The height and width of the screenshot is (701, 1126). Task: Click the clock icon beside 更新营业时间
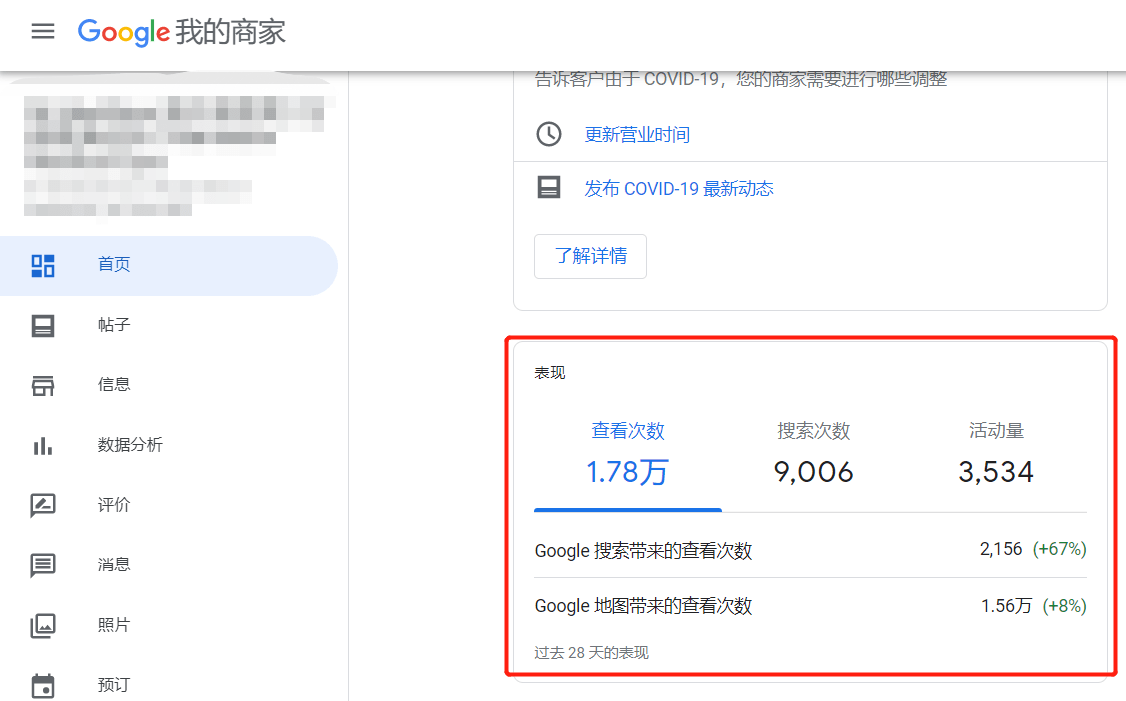[x=549, y=134]
